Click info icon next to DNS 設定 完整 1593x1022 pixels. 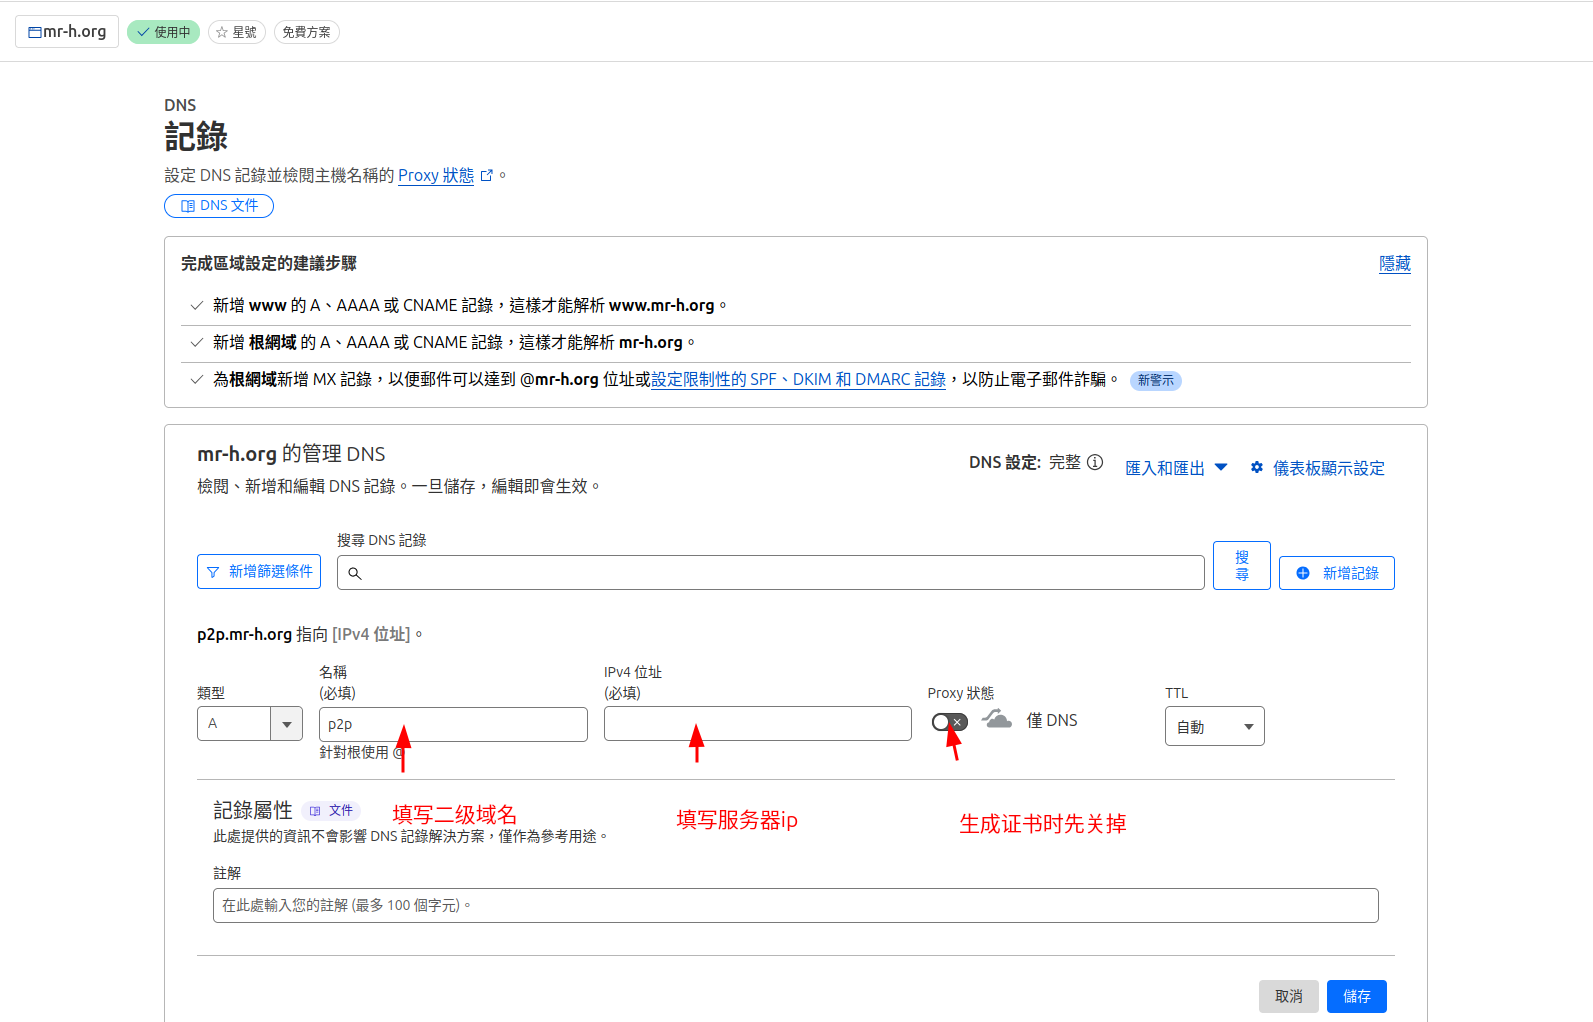click(x=1095, y=462)
